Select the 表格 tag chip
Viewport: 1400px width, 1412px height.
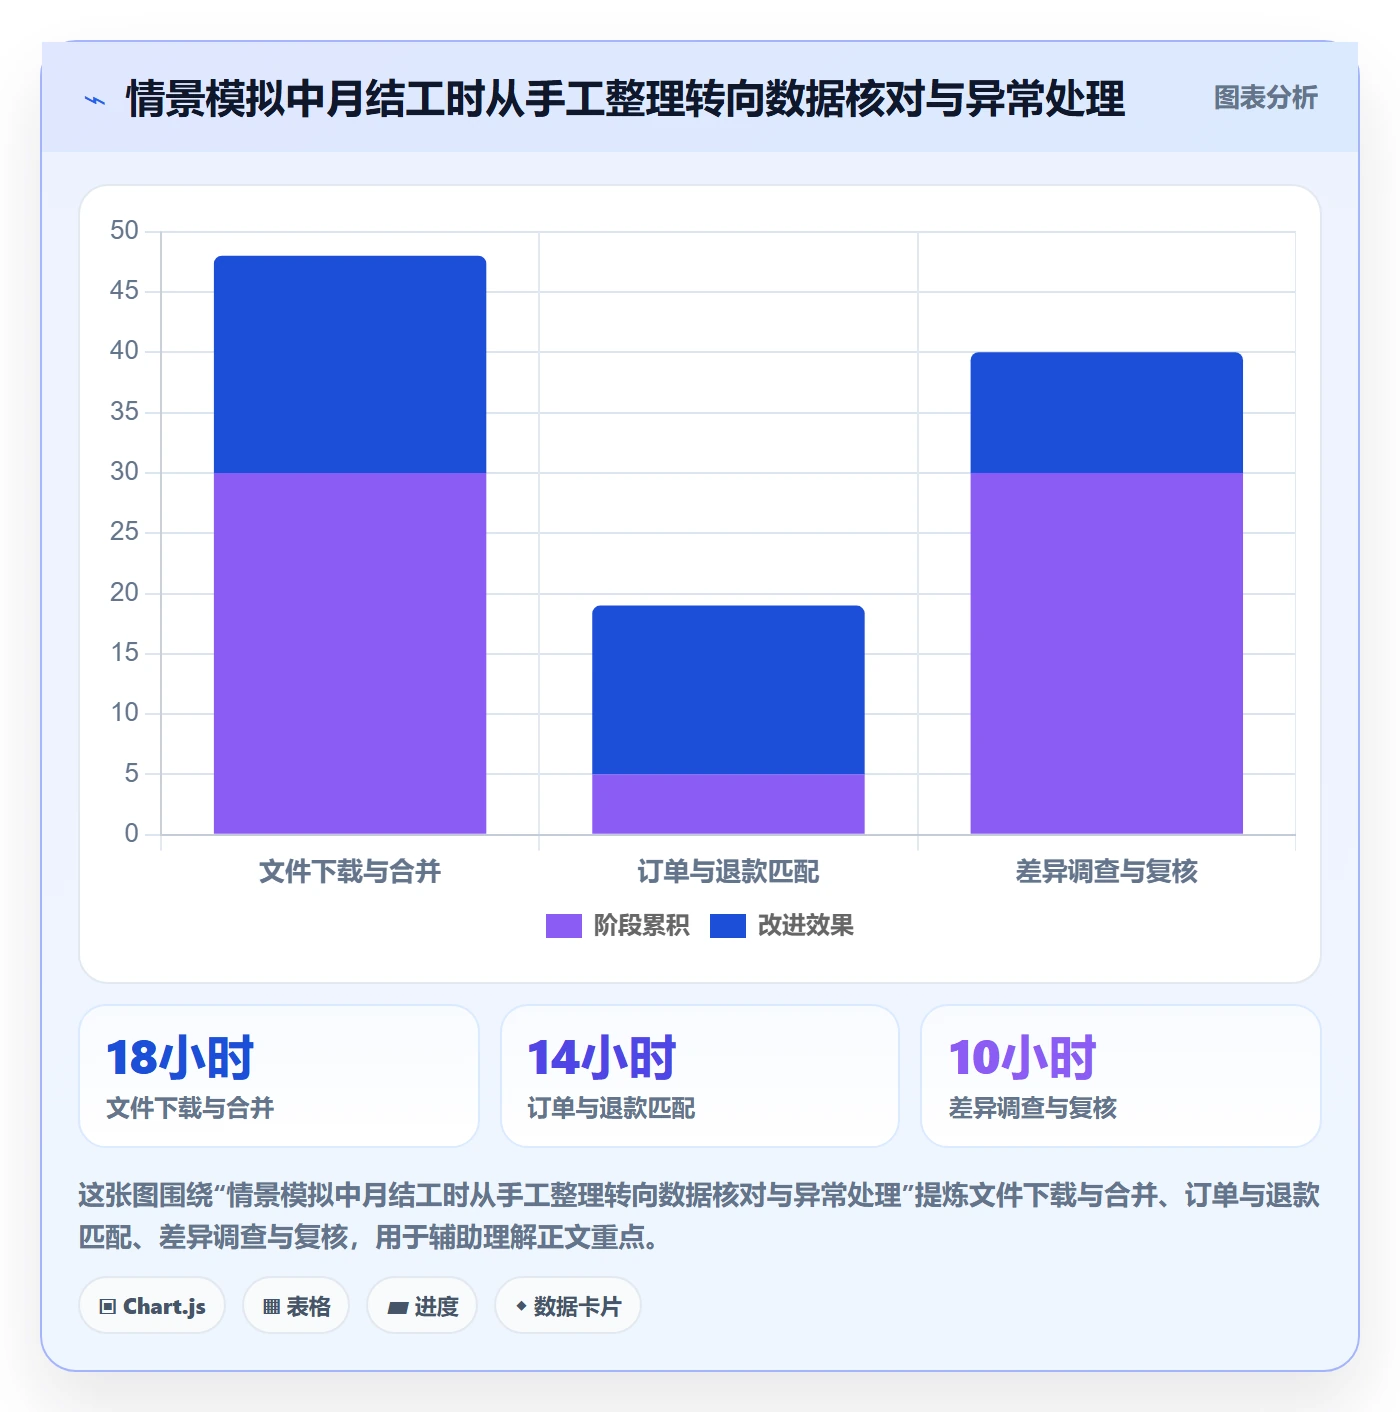point(296,1306)
